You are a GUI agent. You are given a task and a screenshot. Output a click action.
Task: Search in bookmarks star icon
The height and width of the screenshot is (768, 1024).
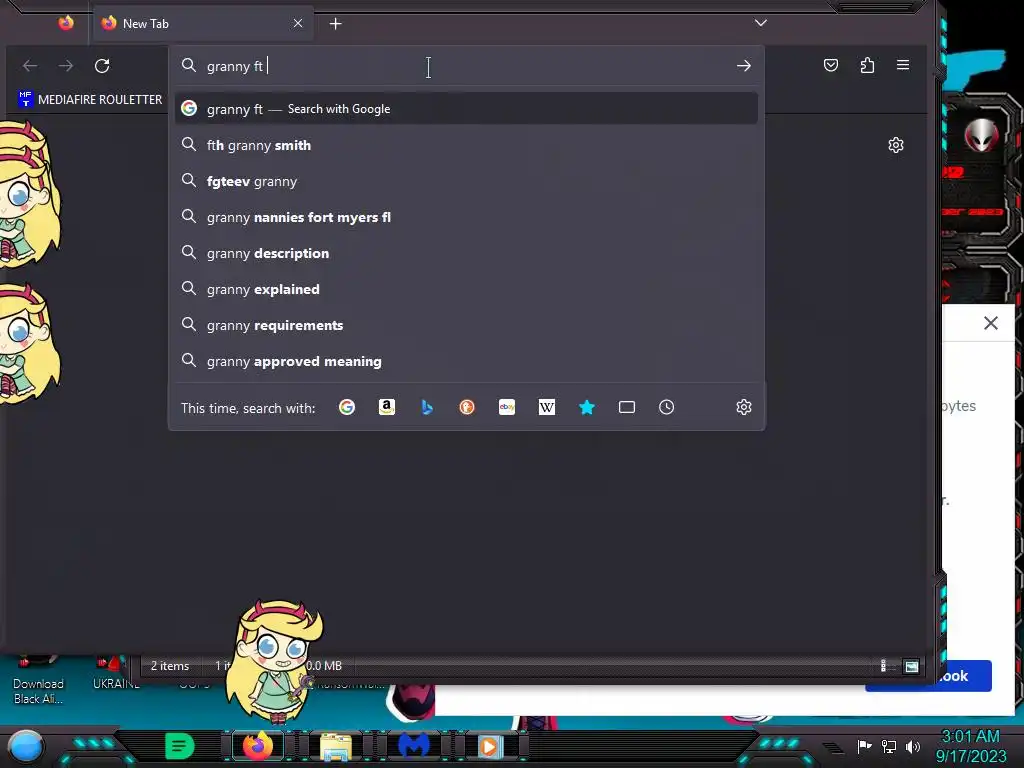tap(586, 408)
